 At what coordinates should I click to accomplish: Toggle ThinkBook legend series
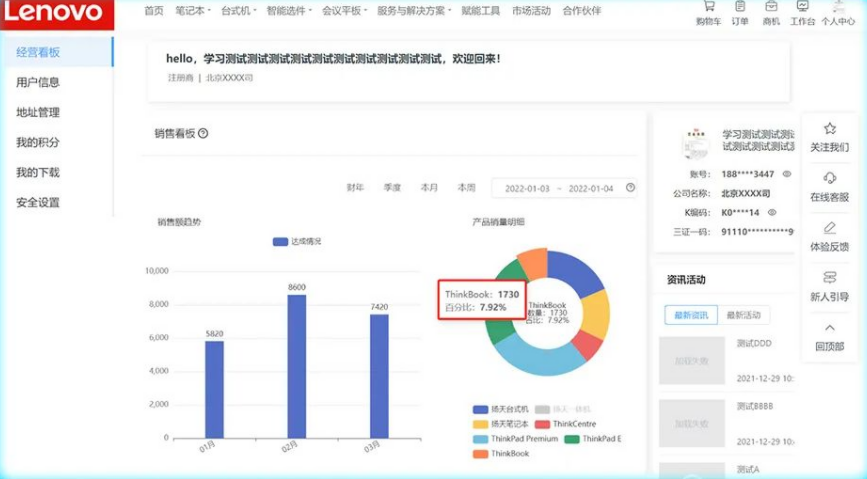point(501,454)
